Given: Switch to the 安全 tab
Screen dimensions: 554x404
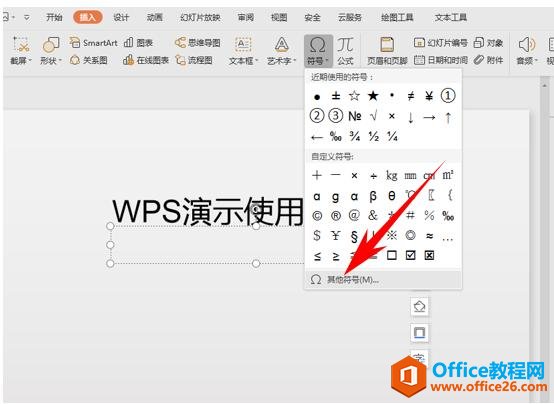Looking at the screenshot, I should [312, 17].
